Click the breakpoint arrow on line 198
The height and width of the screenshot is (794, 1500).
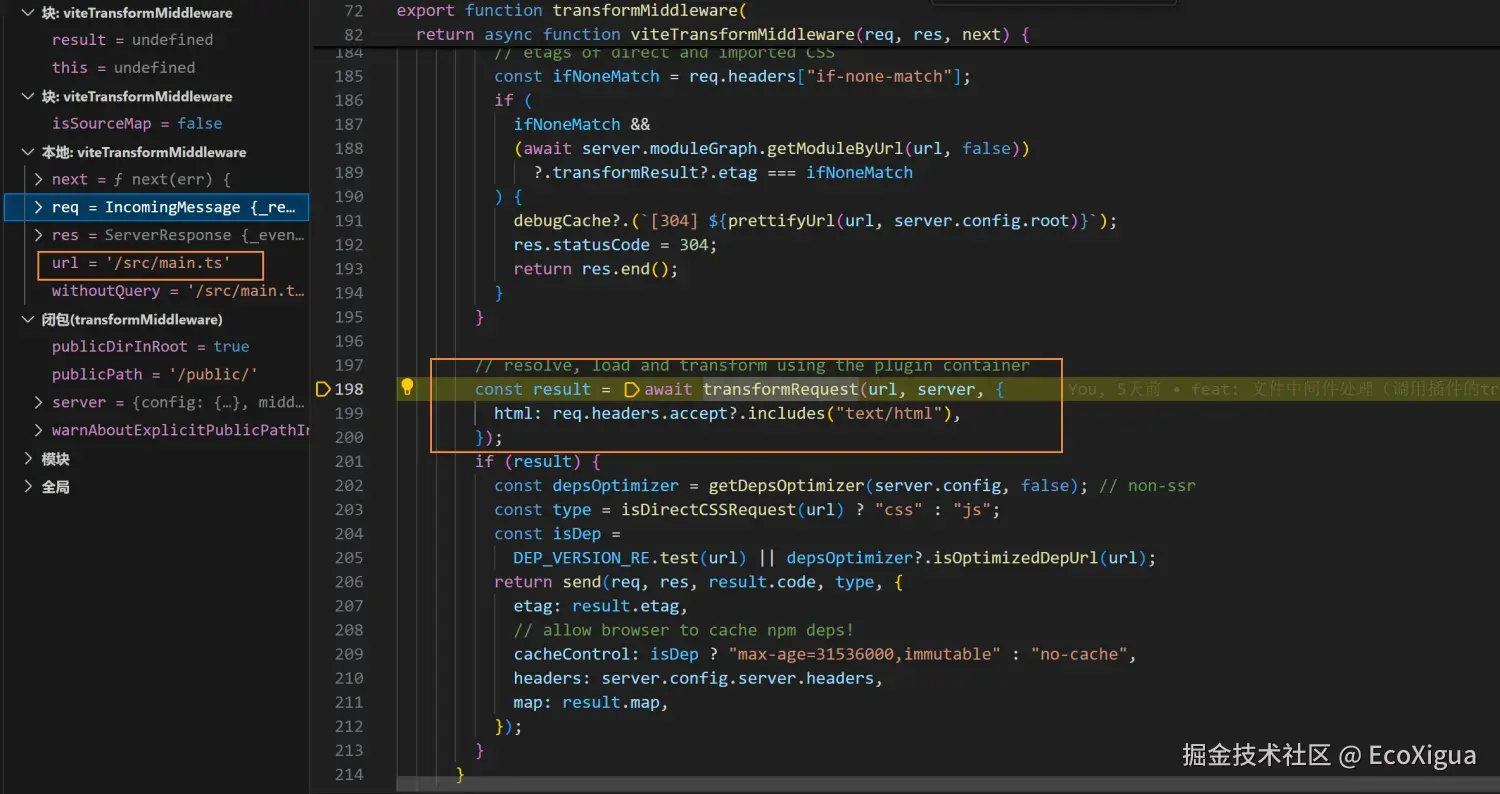click(x=323, y=389)
